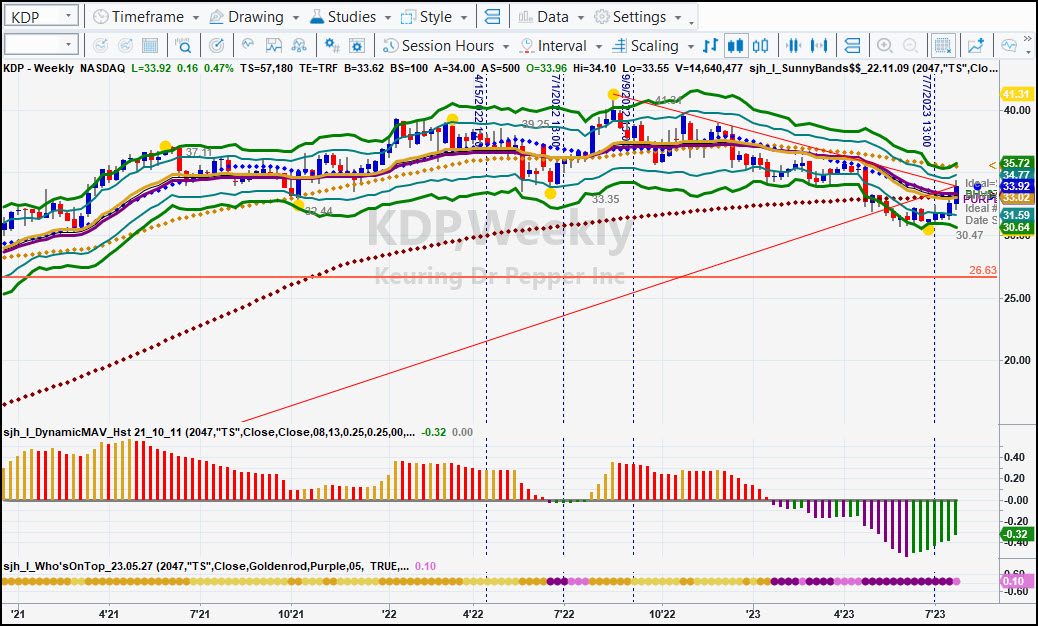Viewport: 1038px width, 626px height.
Task: Click the speech bubble wave icon
Action: pos(1009,46)
